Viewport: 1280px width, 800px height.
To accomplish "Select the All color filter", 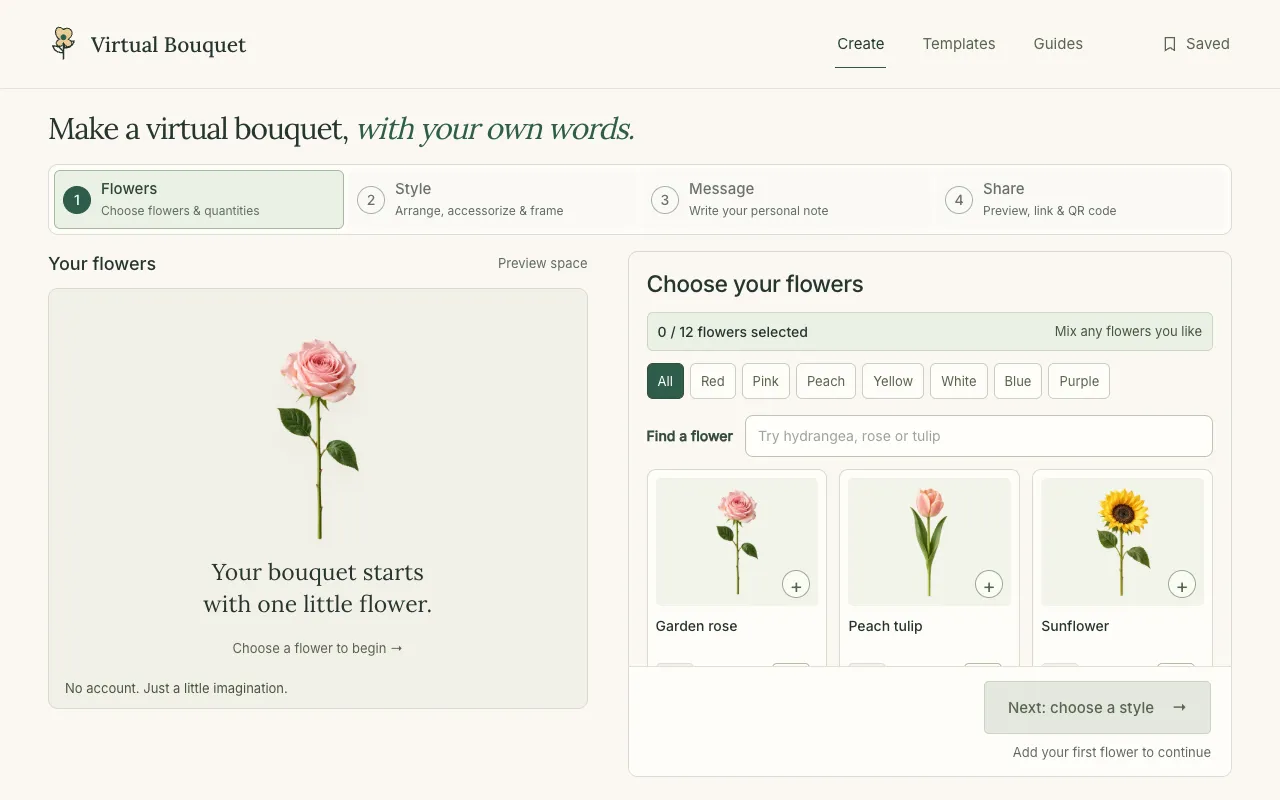I will 665,381.
